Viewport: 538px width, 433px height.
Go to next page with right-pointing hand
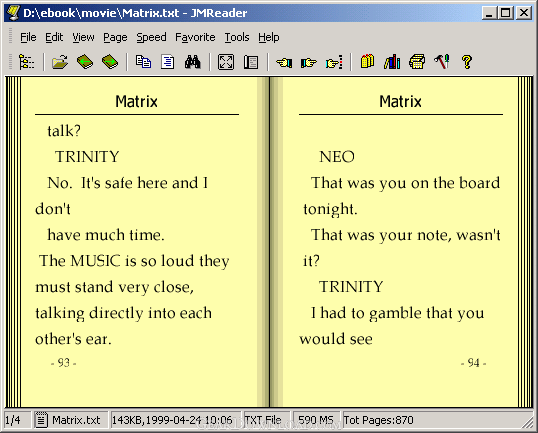tap(309, 62)
